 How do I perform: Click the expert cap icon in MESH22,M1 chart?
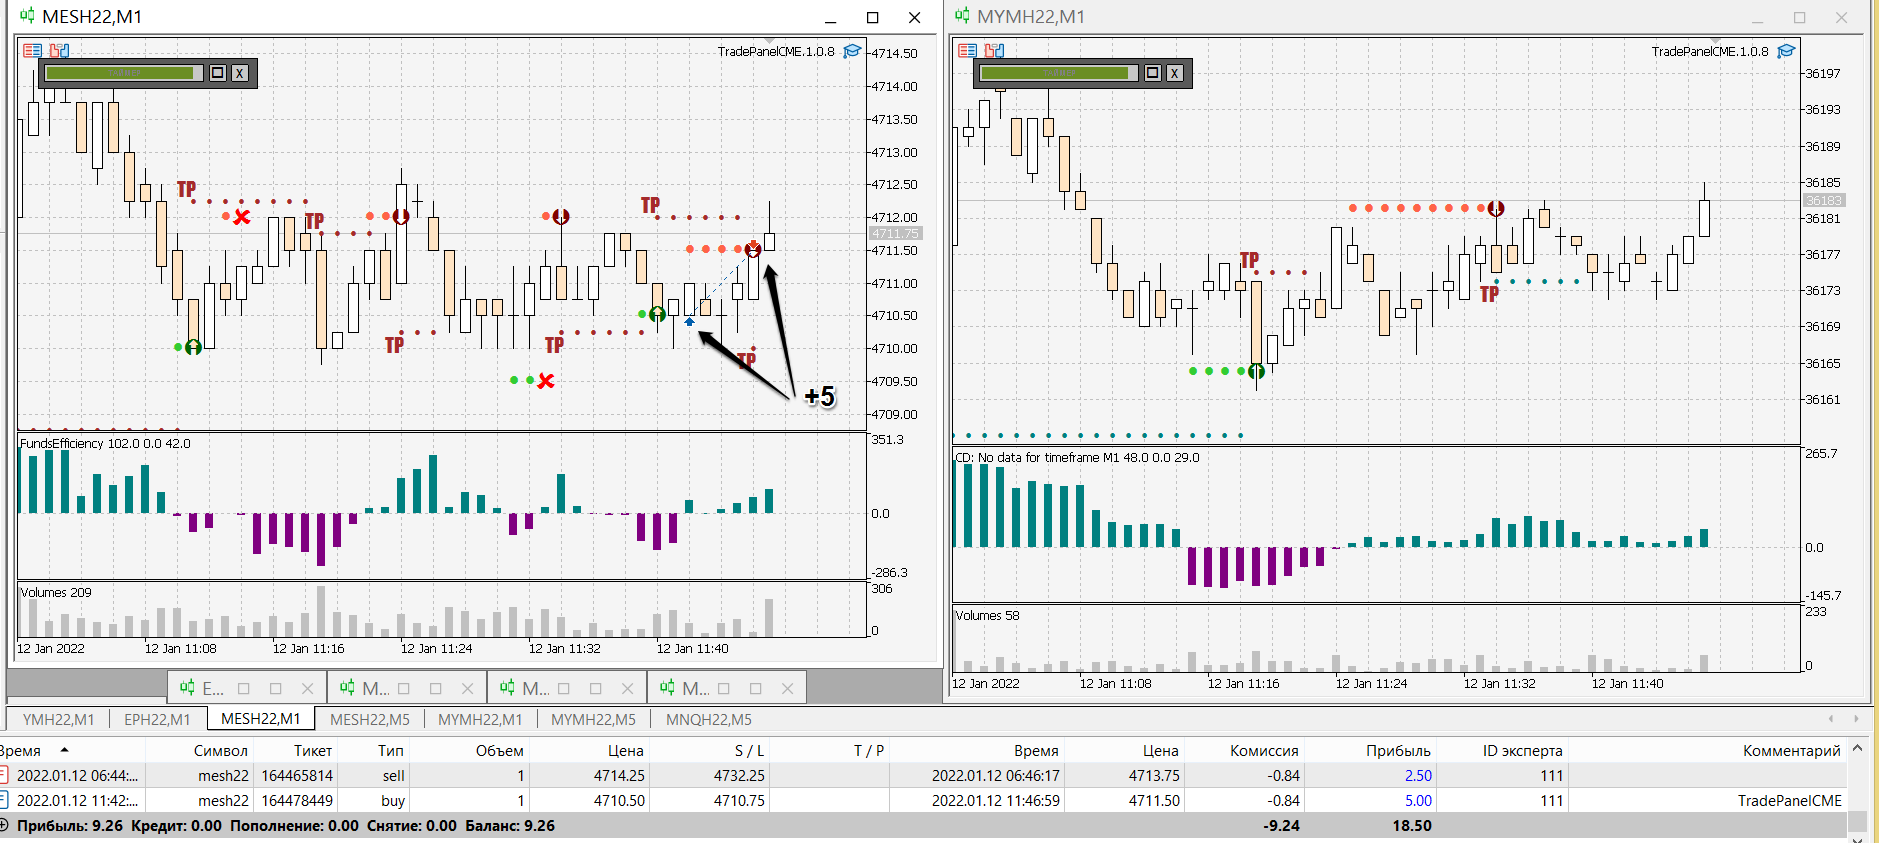tap(852, 51)
